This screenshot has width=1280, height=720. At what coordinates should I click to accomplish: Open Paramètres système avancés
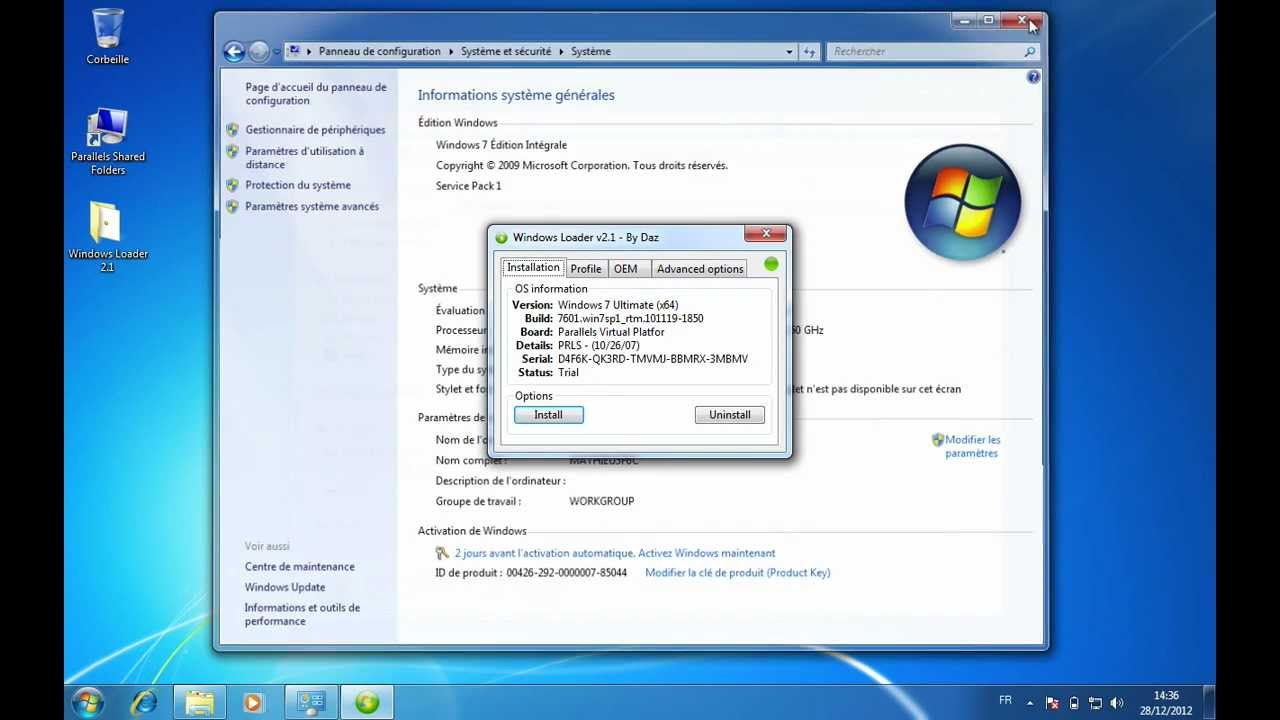(312, 207)
